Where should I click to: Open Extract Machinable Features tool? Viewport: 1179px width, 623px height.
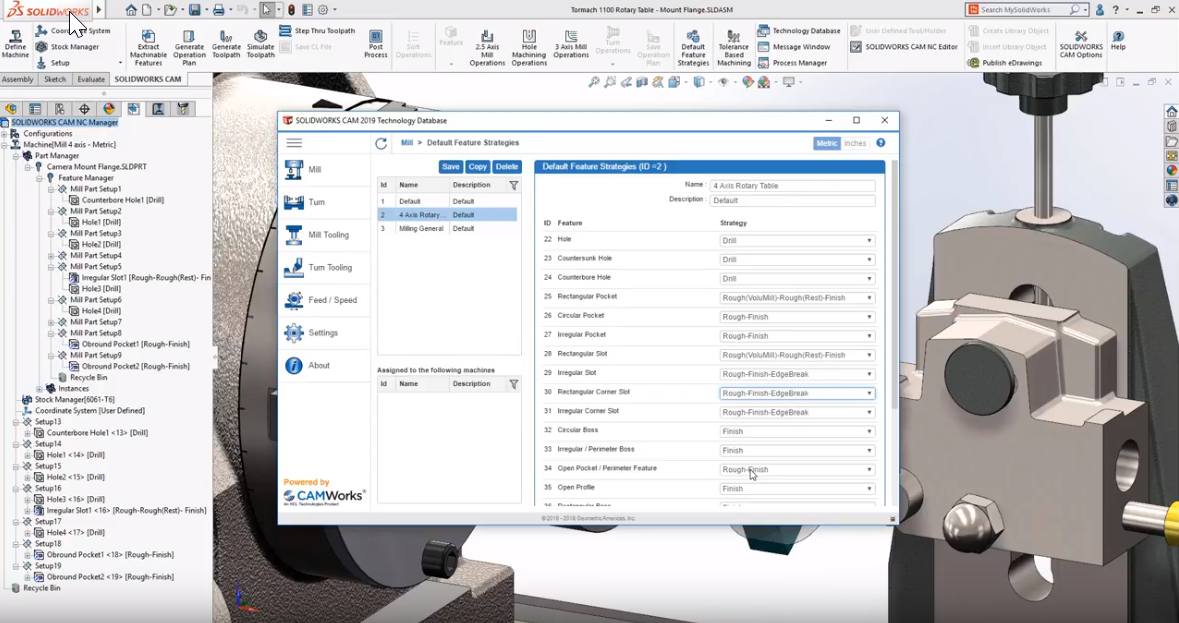148,47
